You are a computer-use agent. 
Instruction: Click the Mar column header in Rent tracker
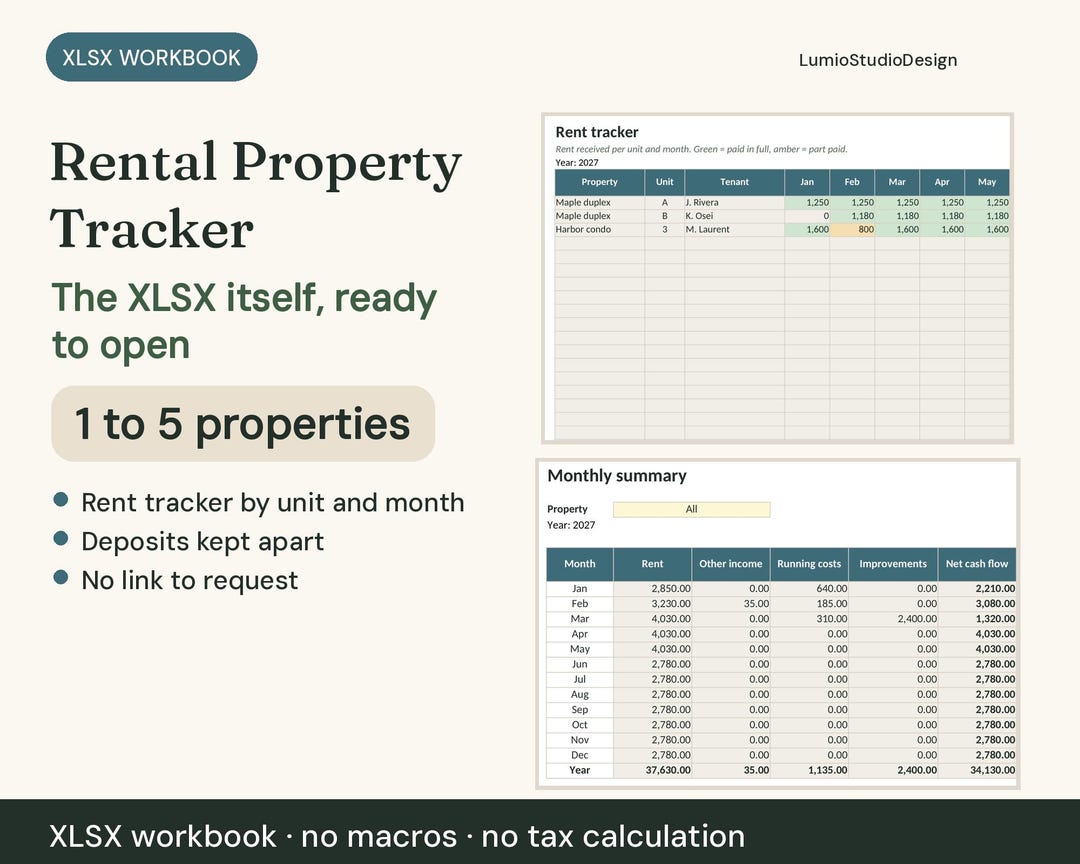tap(897, 182)
